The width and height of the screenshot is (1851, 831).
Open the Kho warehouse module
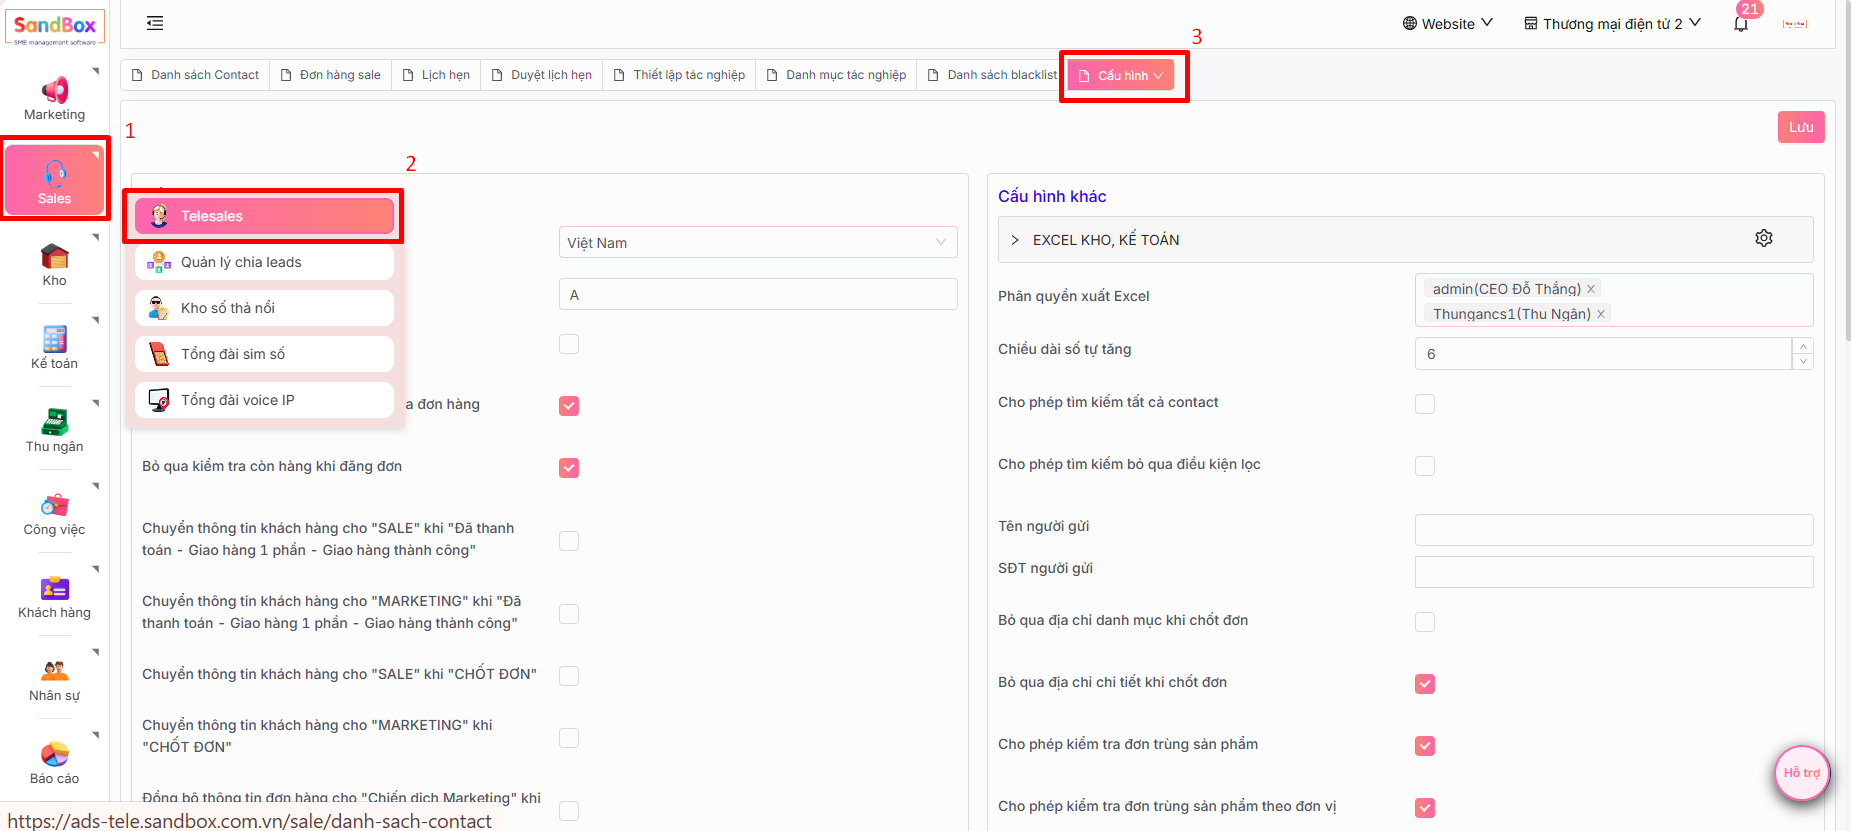point(54,257)
